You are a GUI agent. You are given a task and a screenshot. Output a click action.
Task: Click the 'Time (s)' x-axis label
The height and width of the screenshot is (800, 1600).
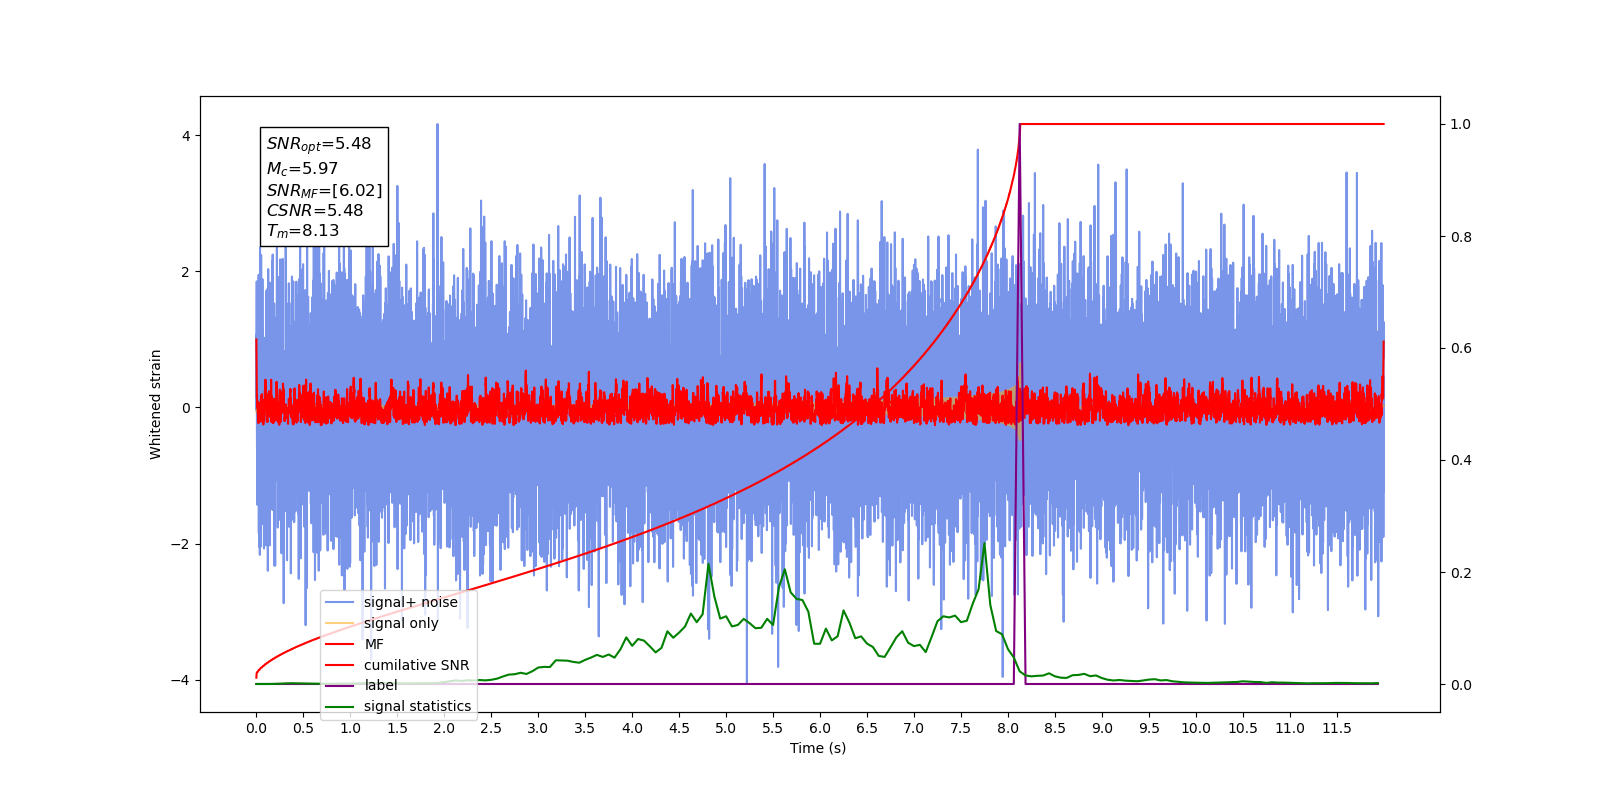coord(818,748)
